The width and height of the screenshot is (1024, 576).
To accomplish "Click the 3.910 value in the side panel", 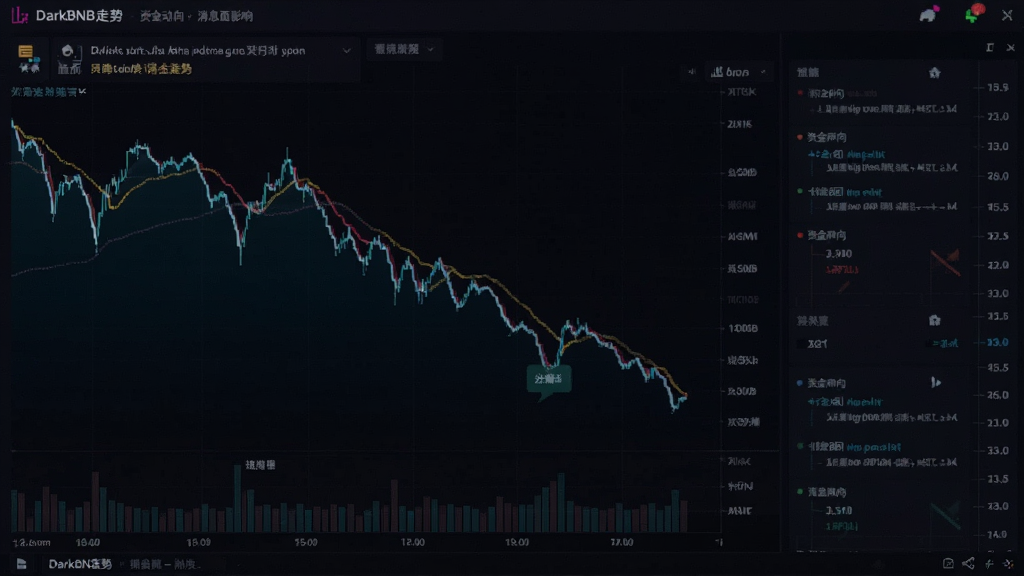I will click(x=839, y=253).
